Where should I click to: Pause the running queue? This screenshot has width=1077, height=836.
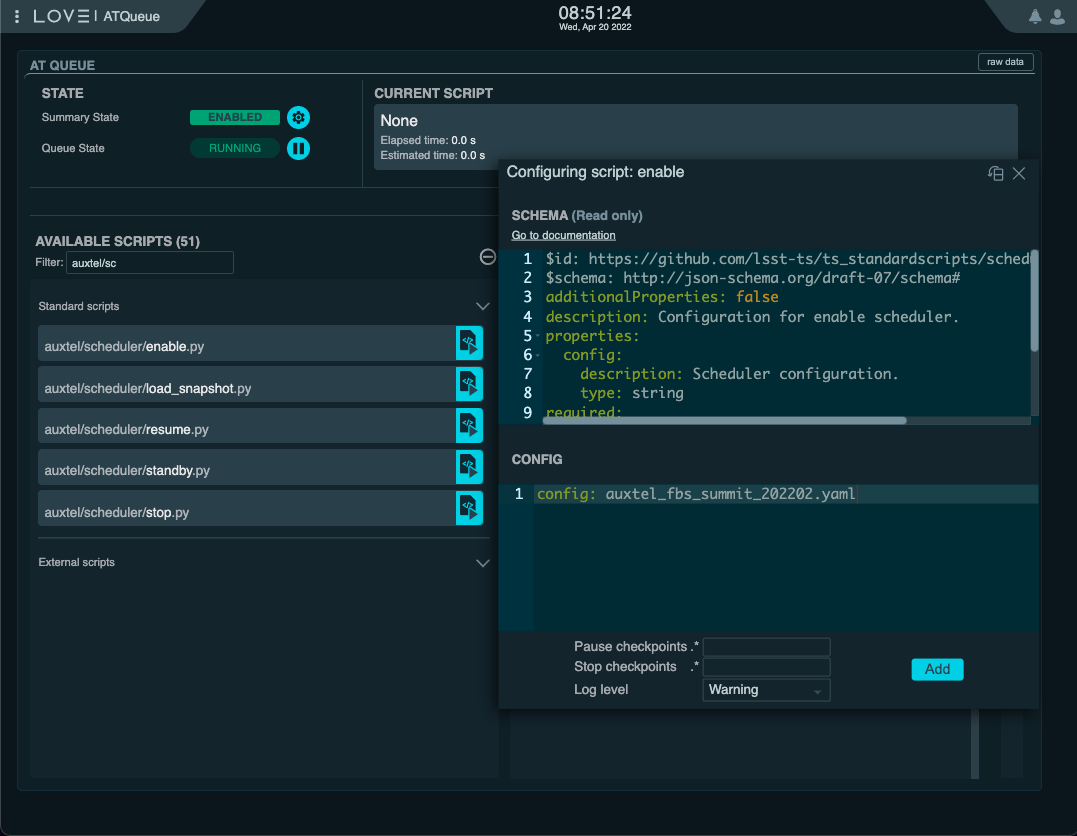(x=298, y=148)
